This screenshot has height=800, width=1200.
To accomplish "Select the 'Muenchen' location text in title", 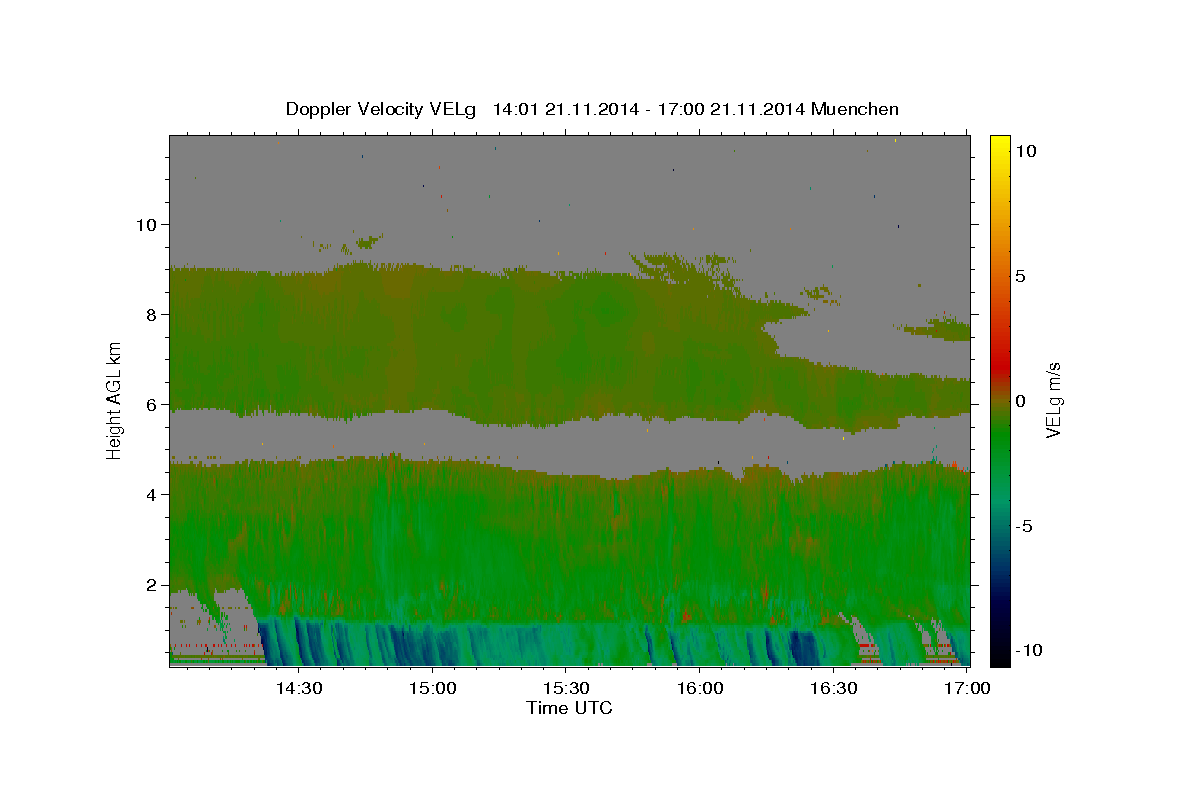I will 856,109.
